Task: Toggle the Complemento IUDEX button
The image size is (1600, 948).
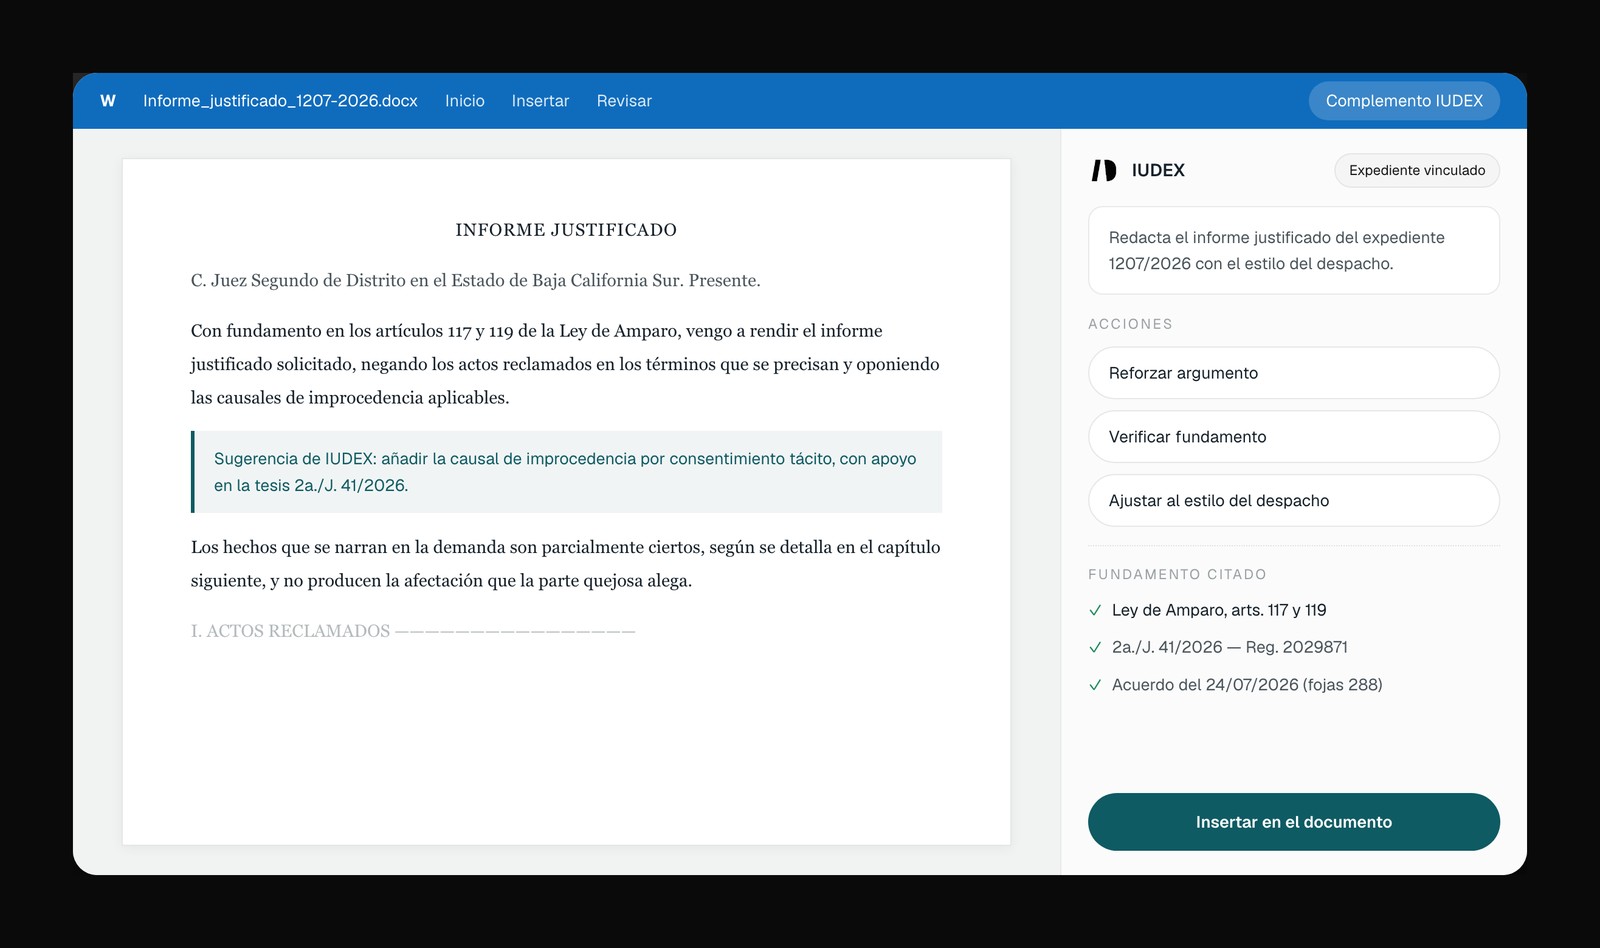Action: click(x=1404, y=101)
